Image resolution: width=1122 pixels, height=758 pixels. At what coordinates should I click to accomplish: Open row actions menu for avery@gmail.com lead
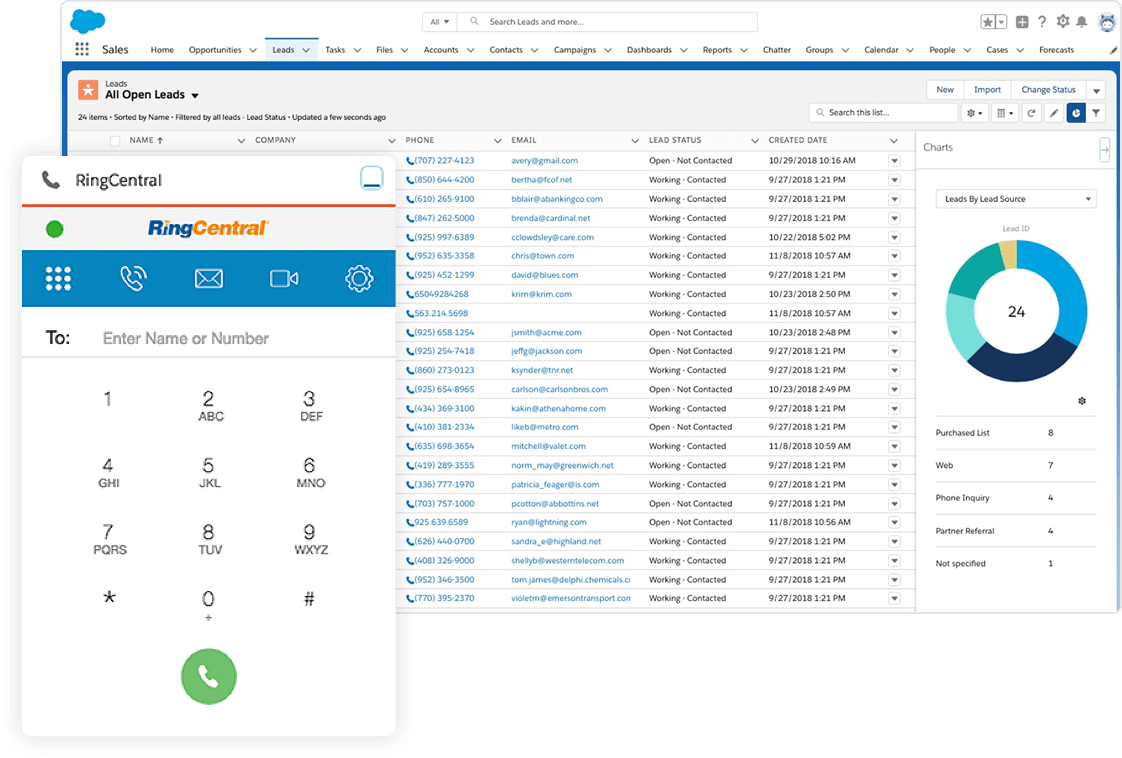coord(894,161)
